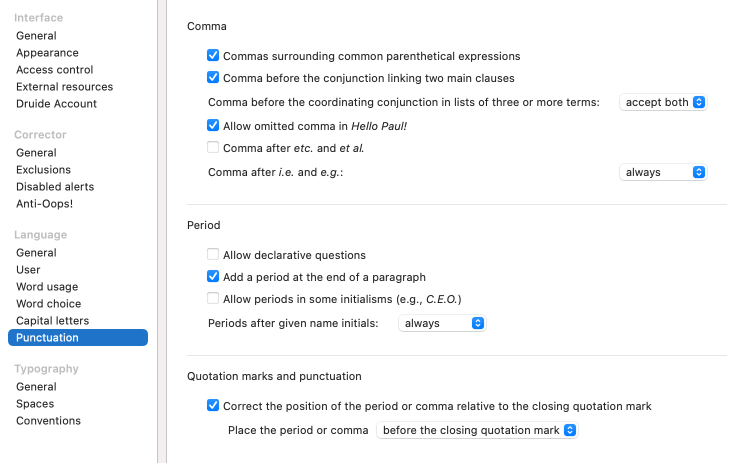This screenshot has height=463, width=729.
Task: Enable Allow declarative questions checkbox
Action: coord(213,255)
